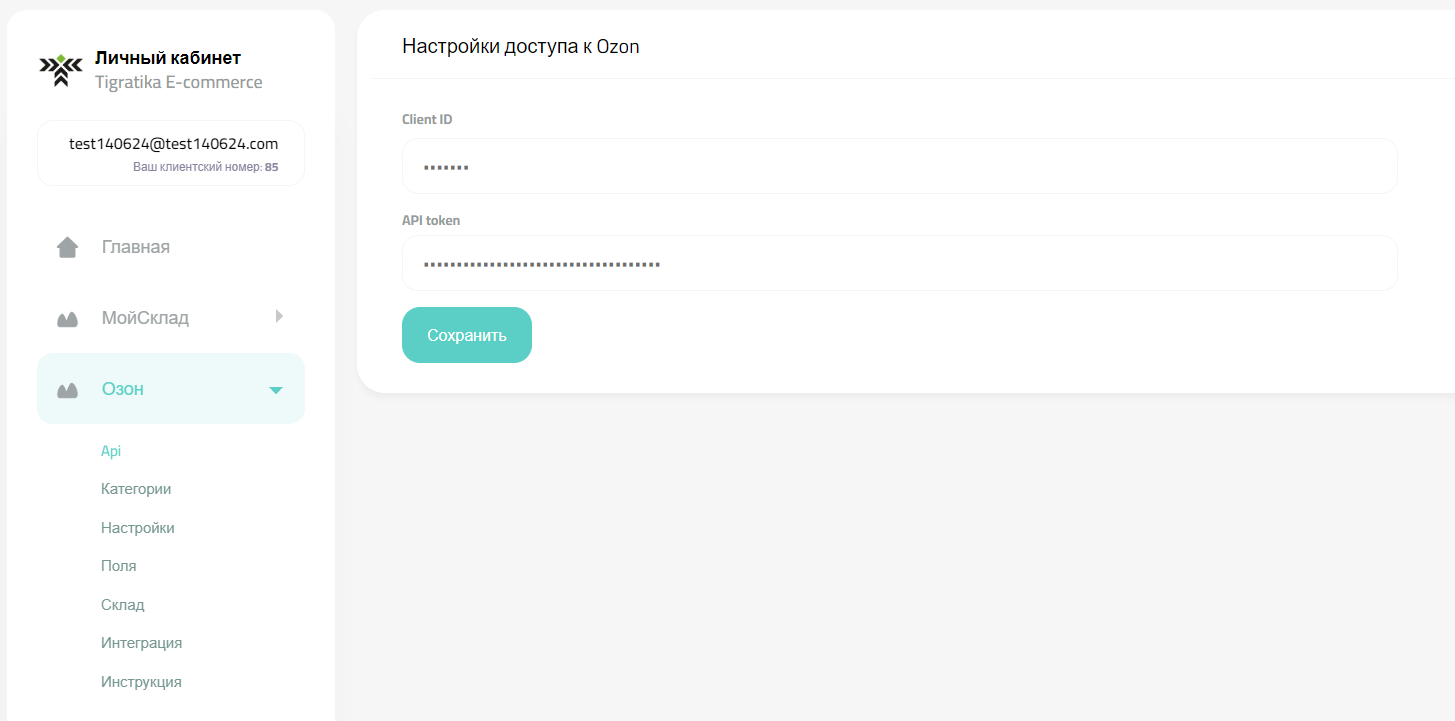Focus the API token input field
1455x721 pixels.
(900, 263)
